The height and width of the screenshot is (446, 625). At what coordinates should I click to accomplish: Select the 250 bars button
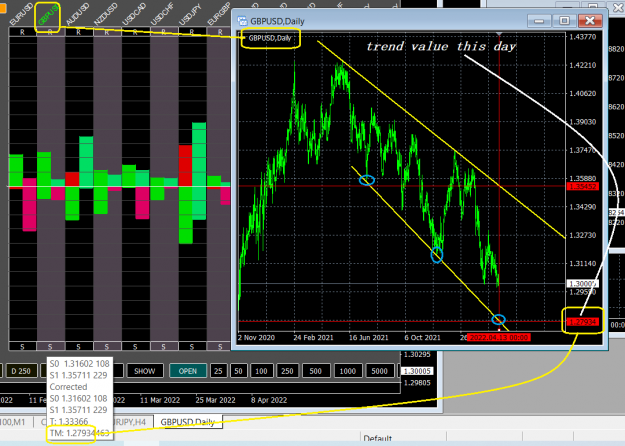point(287,371)
